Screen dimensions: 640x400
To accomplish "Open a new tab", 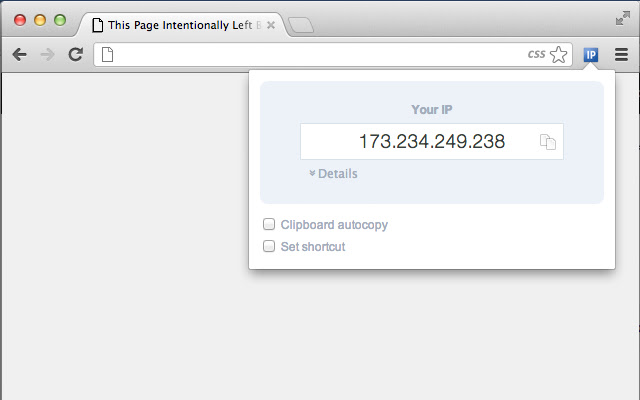I will coord(300,25).
